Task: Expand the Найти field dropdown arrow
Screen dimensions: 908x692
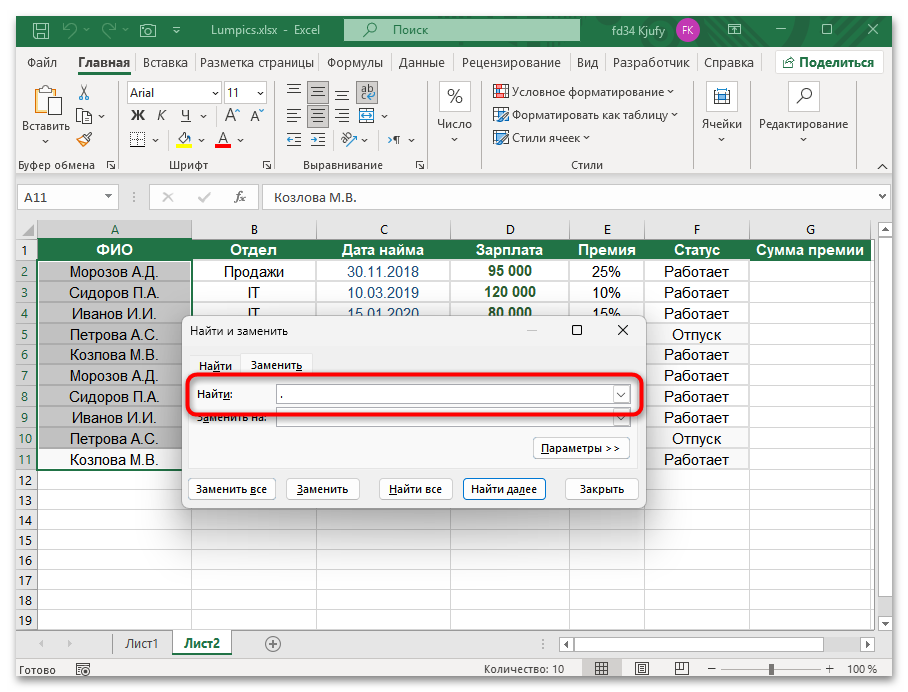Action: [x=621, y=395]
